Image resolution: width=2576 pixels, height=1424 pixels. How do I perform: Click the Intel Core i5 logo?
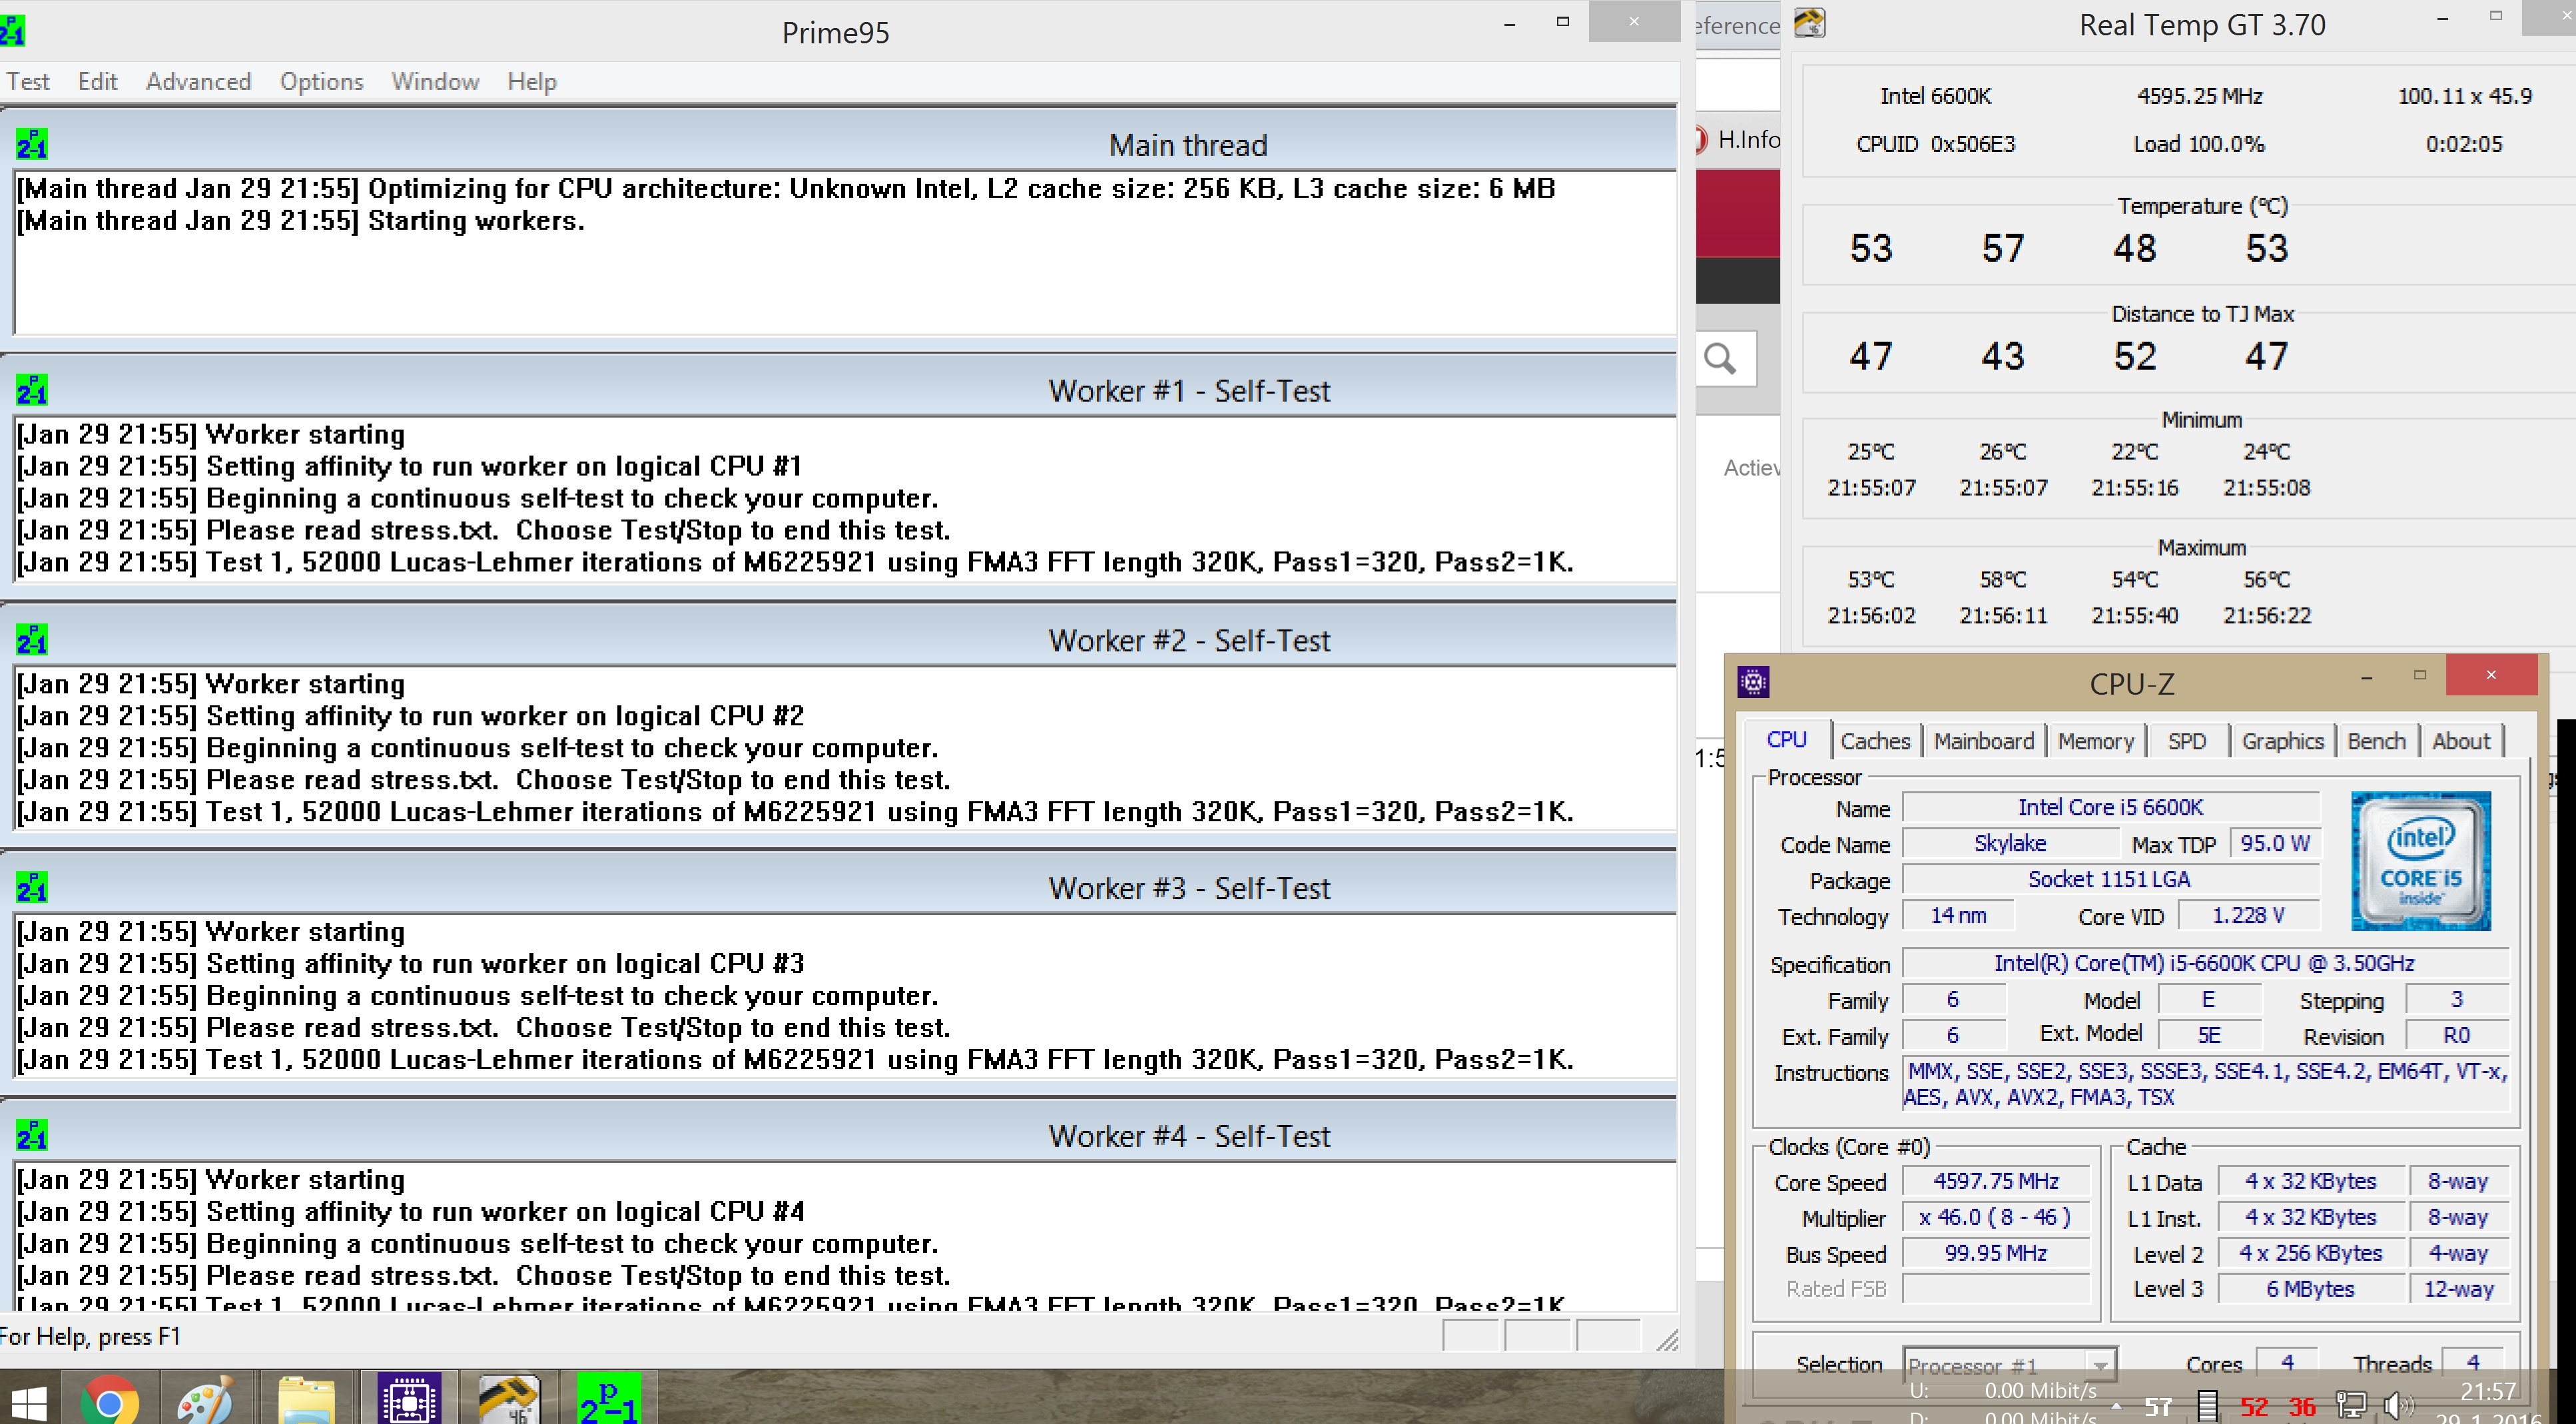point(2420,861)
